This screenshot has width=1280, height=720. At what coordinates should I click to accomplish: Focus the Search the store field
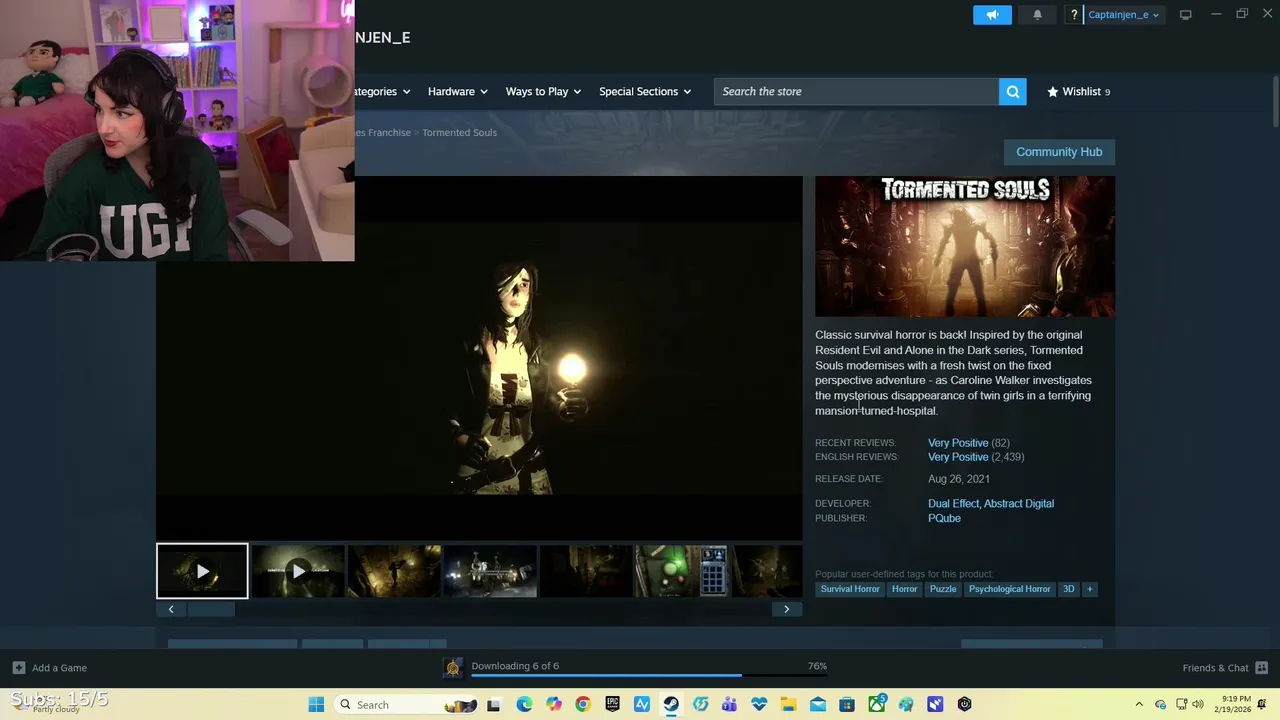click(857, 91)
